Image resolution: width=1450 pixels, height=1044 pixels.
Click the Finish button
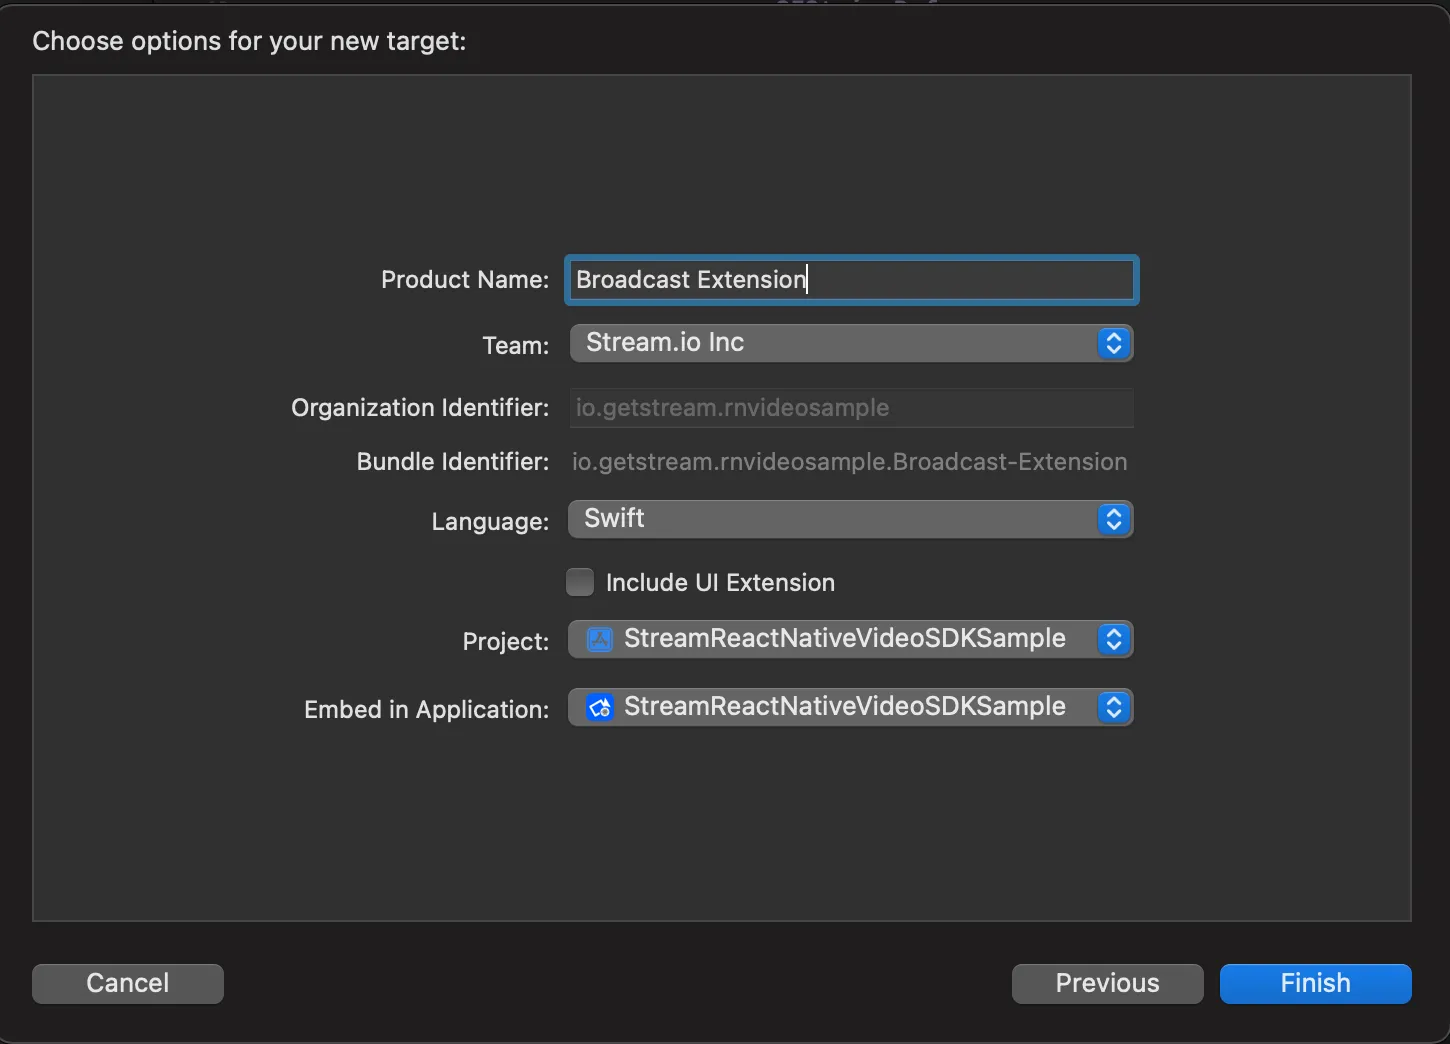click(x=1314, y=983)
